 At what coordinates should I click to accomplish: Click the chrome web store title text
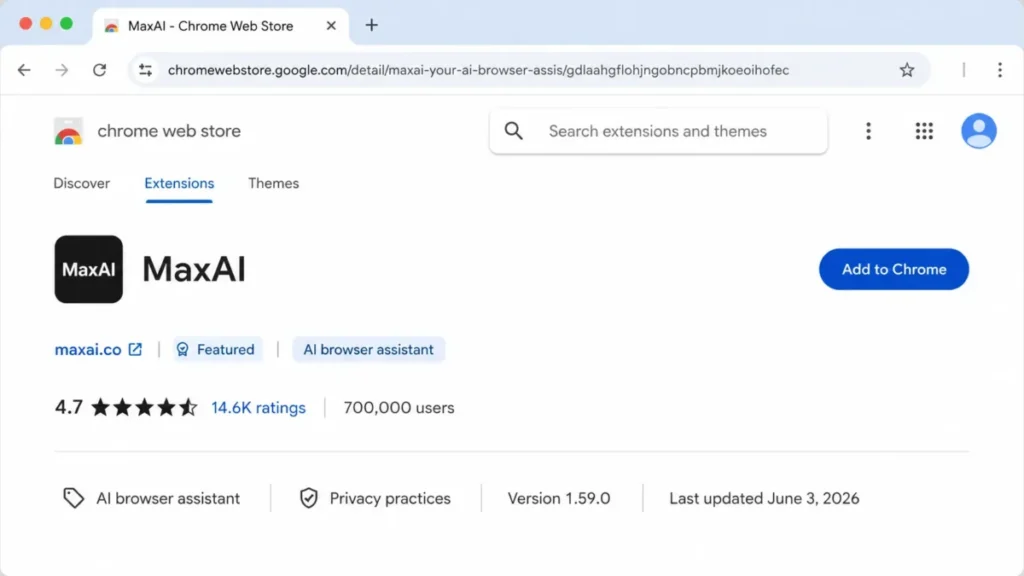click(x=168, y=131)
